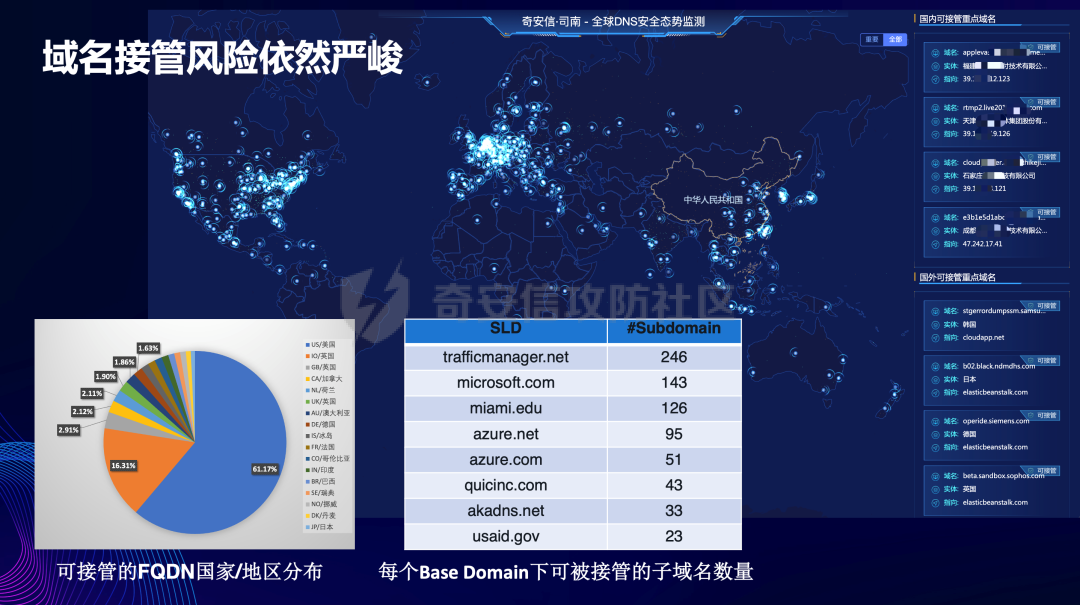Click the IO/英国 legend color swatch
Viewport: 1080px width, 605px height.
307,356
